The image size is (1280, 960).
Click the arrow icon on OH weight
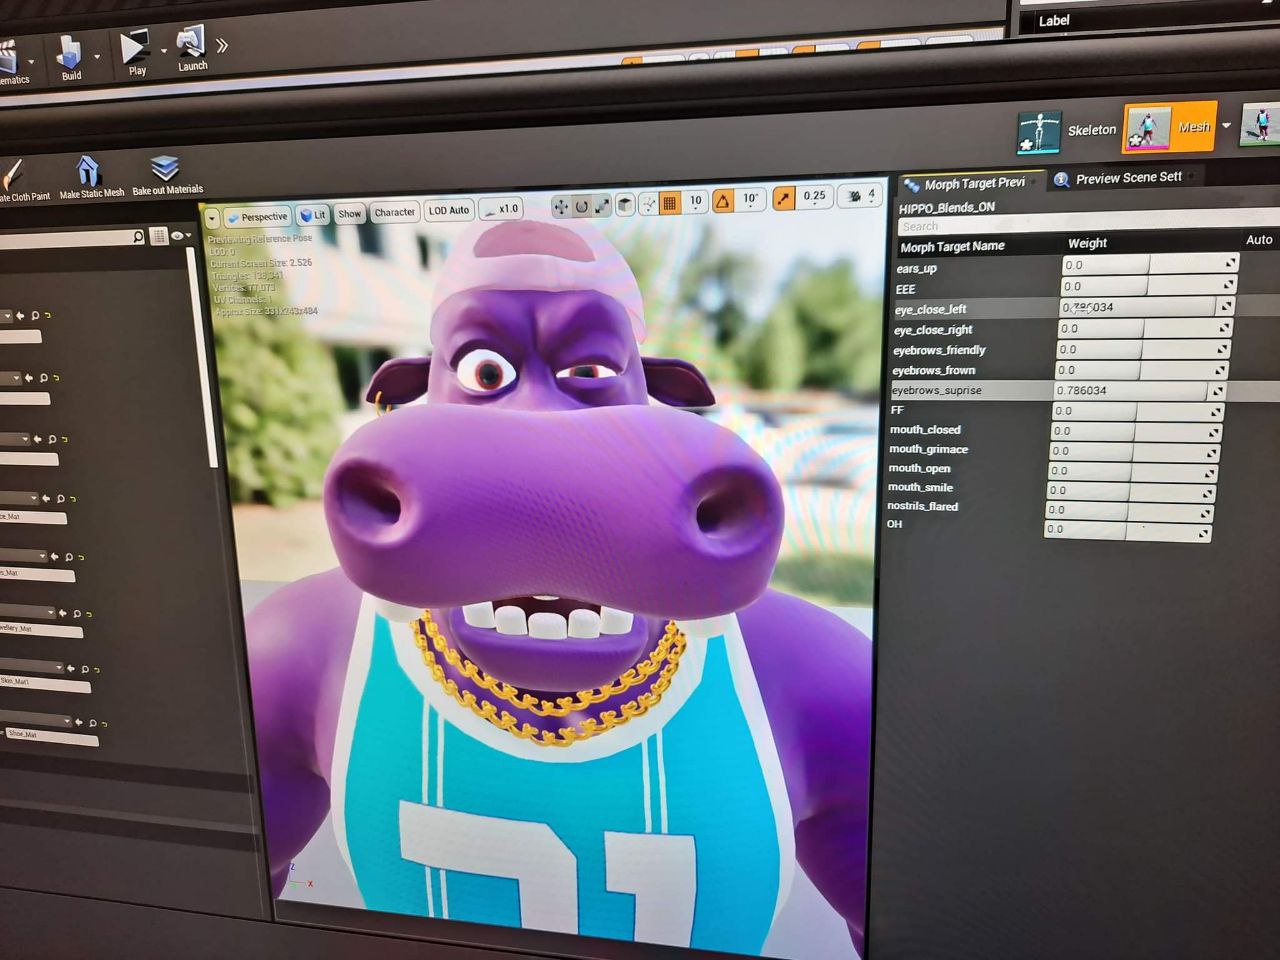coord(1204,533)
